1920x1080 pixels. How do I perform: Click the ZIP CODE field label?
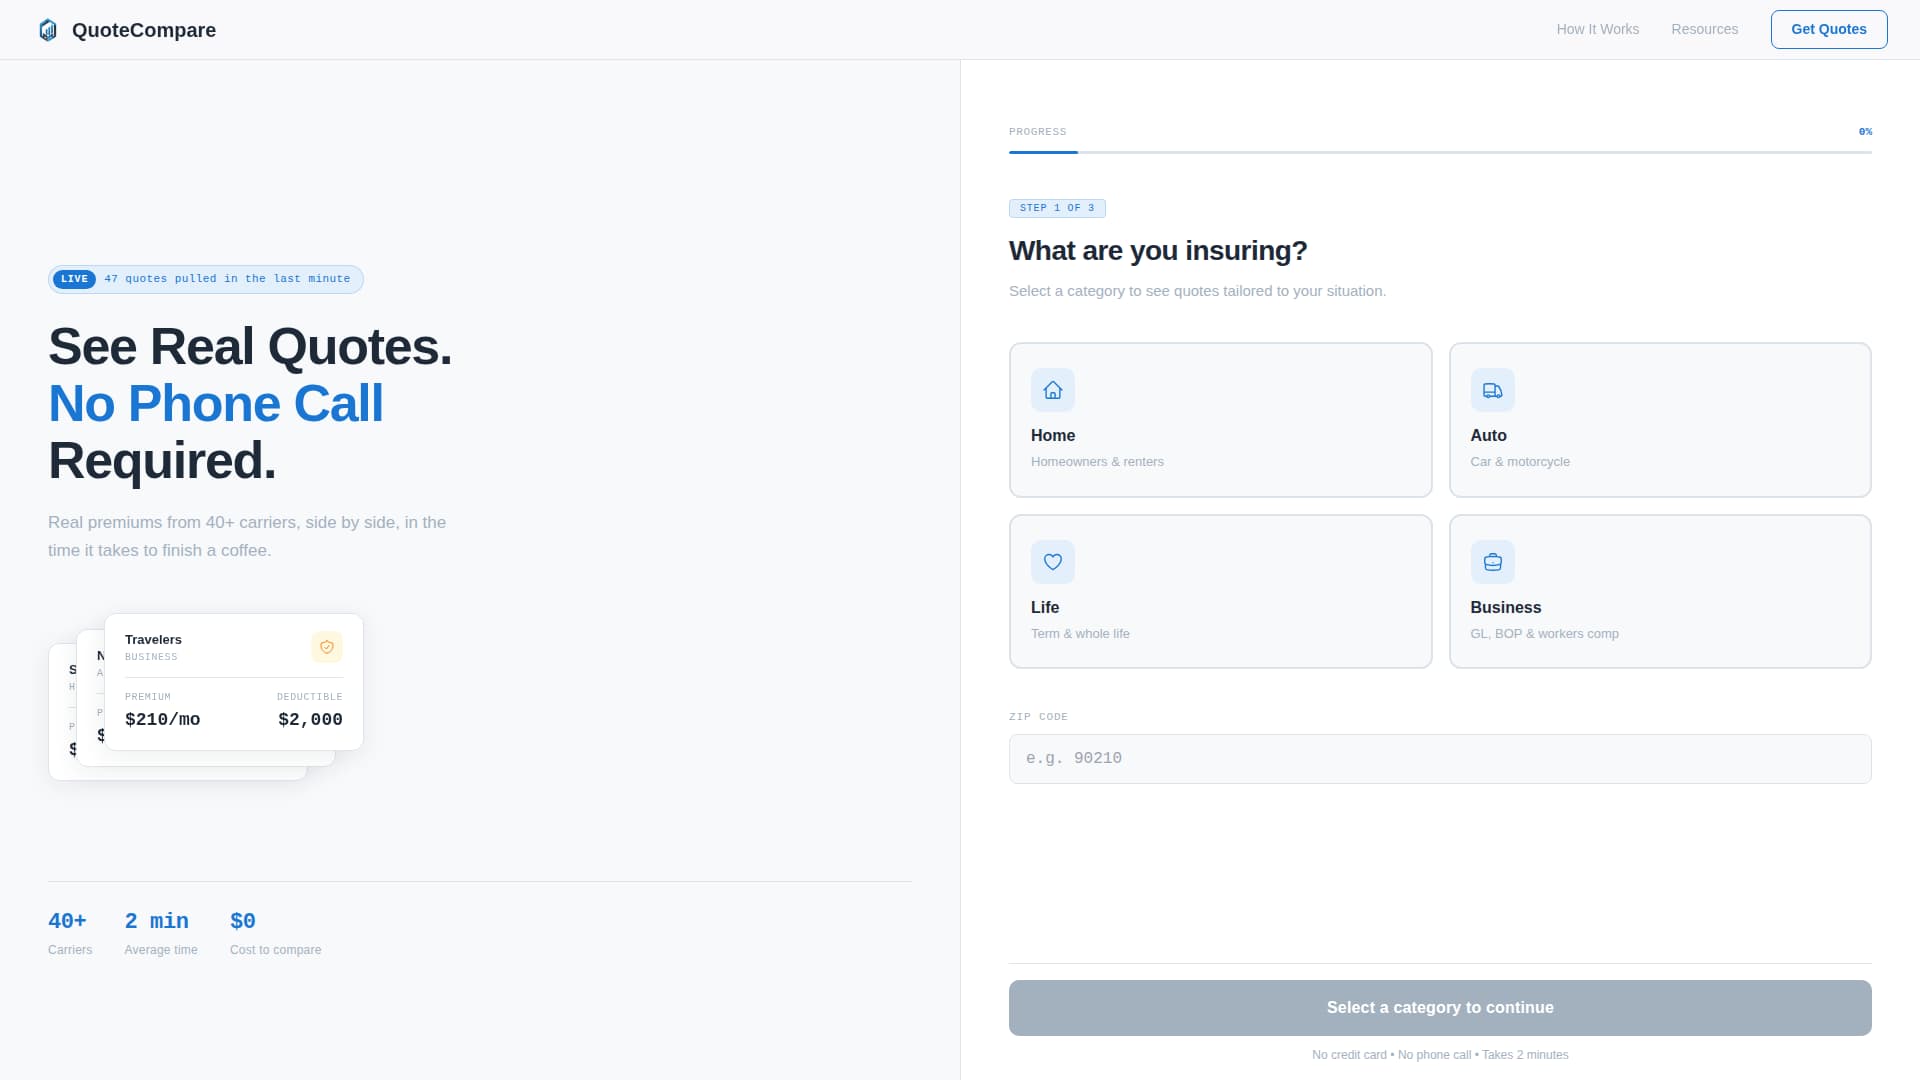(x=1038, y=717)
